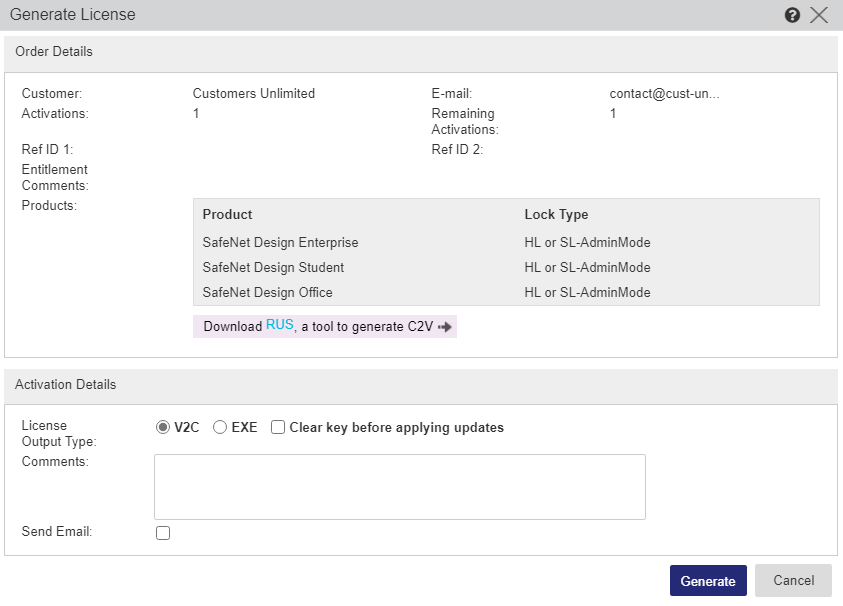Click the arrow icon after C2V
Image resolution: width=843 pixels, height=606 pixels.
(x=445, y=327)
